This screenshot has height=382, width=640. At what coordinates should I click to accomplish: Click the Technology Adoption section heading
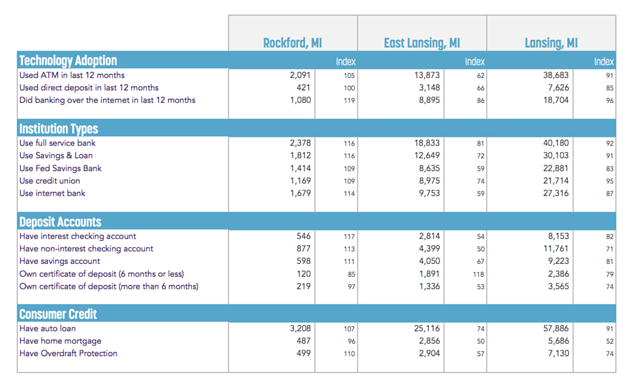click(x=68, y=61)
